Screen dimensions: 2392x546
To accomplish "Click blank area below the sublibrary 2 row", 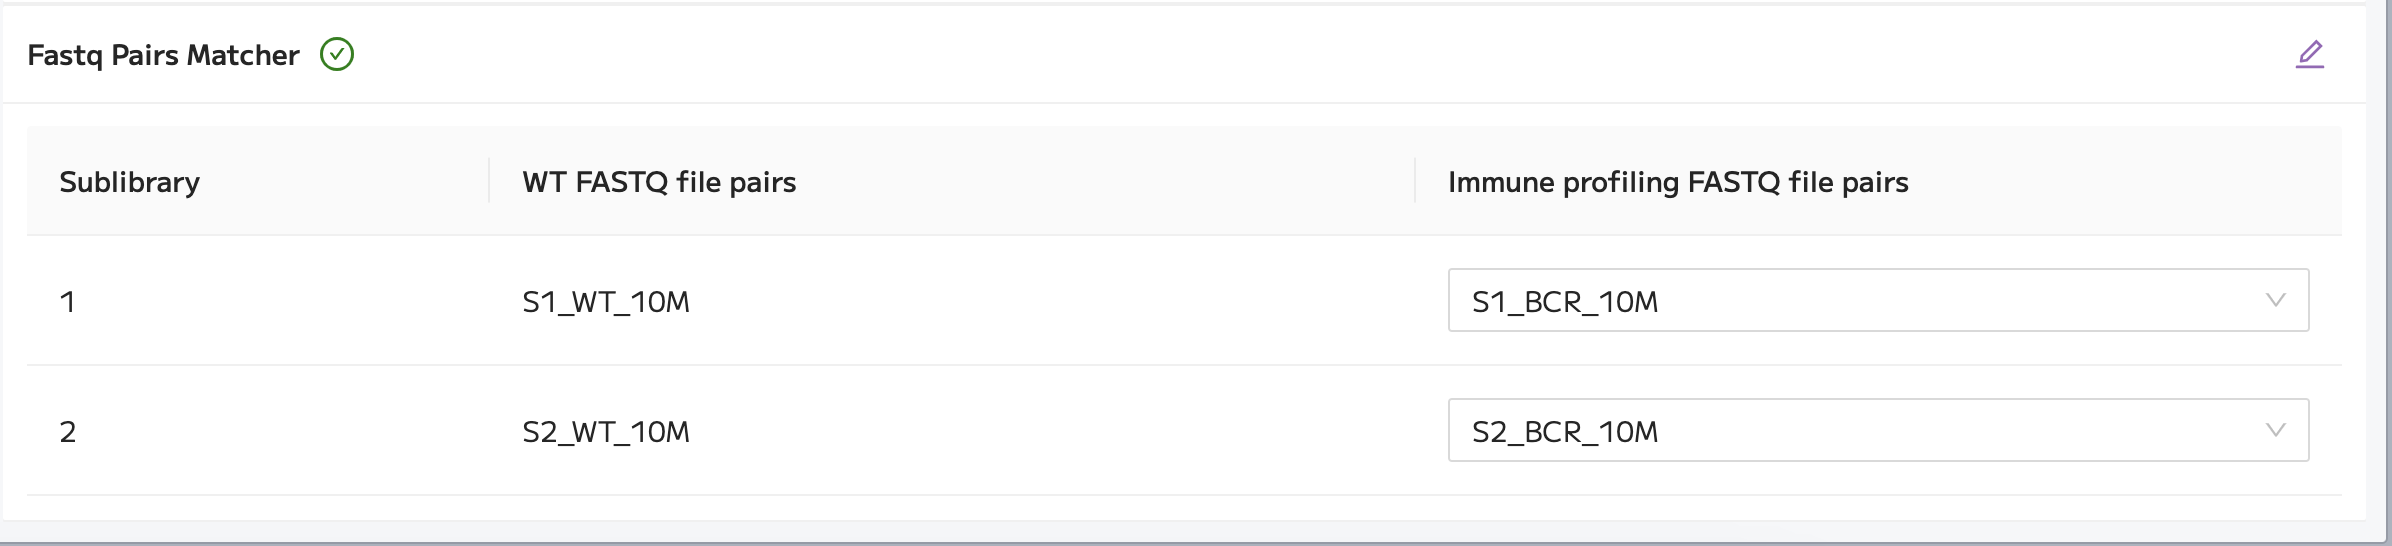I will pyautogui.click(x=1184, y=508).
